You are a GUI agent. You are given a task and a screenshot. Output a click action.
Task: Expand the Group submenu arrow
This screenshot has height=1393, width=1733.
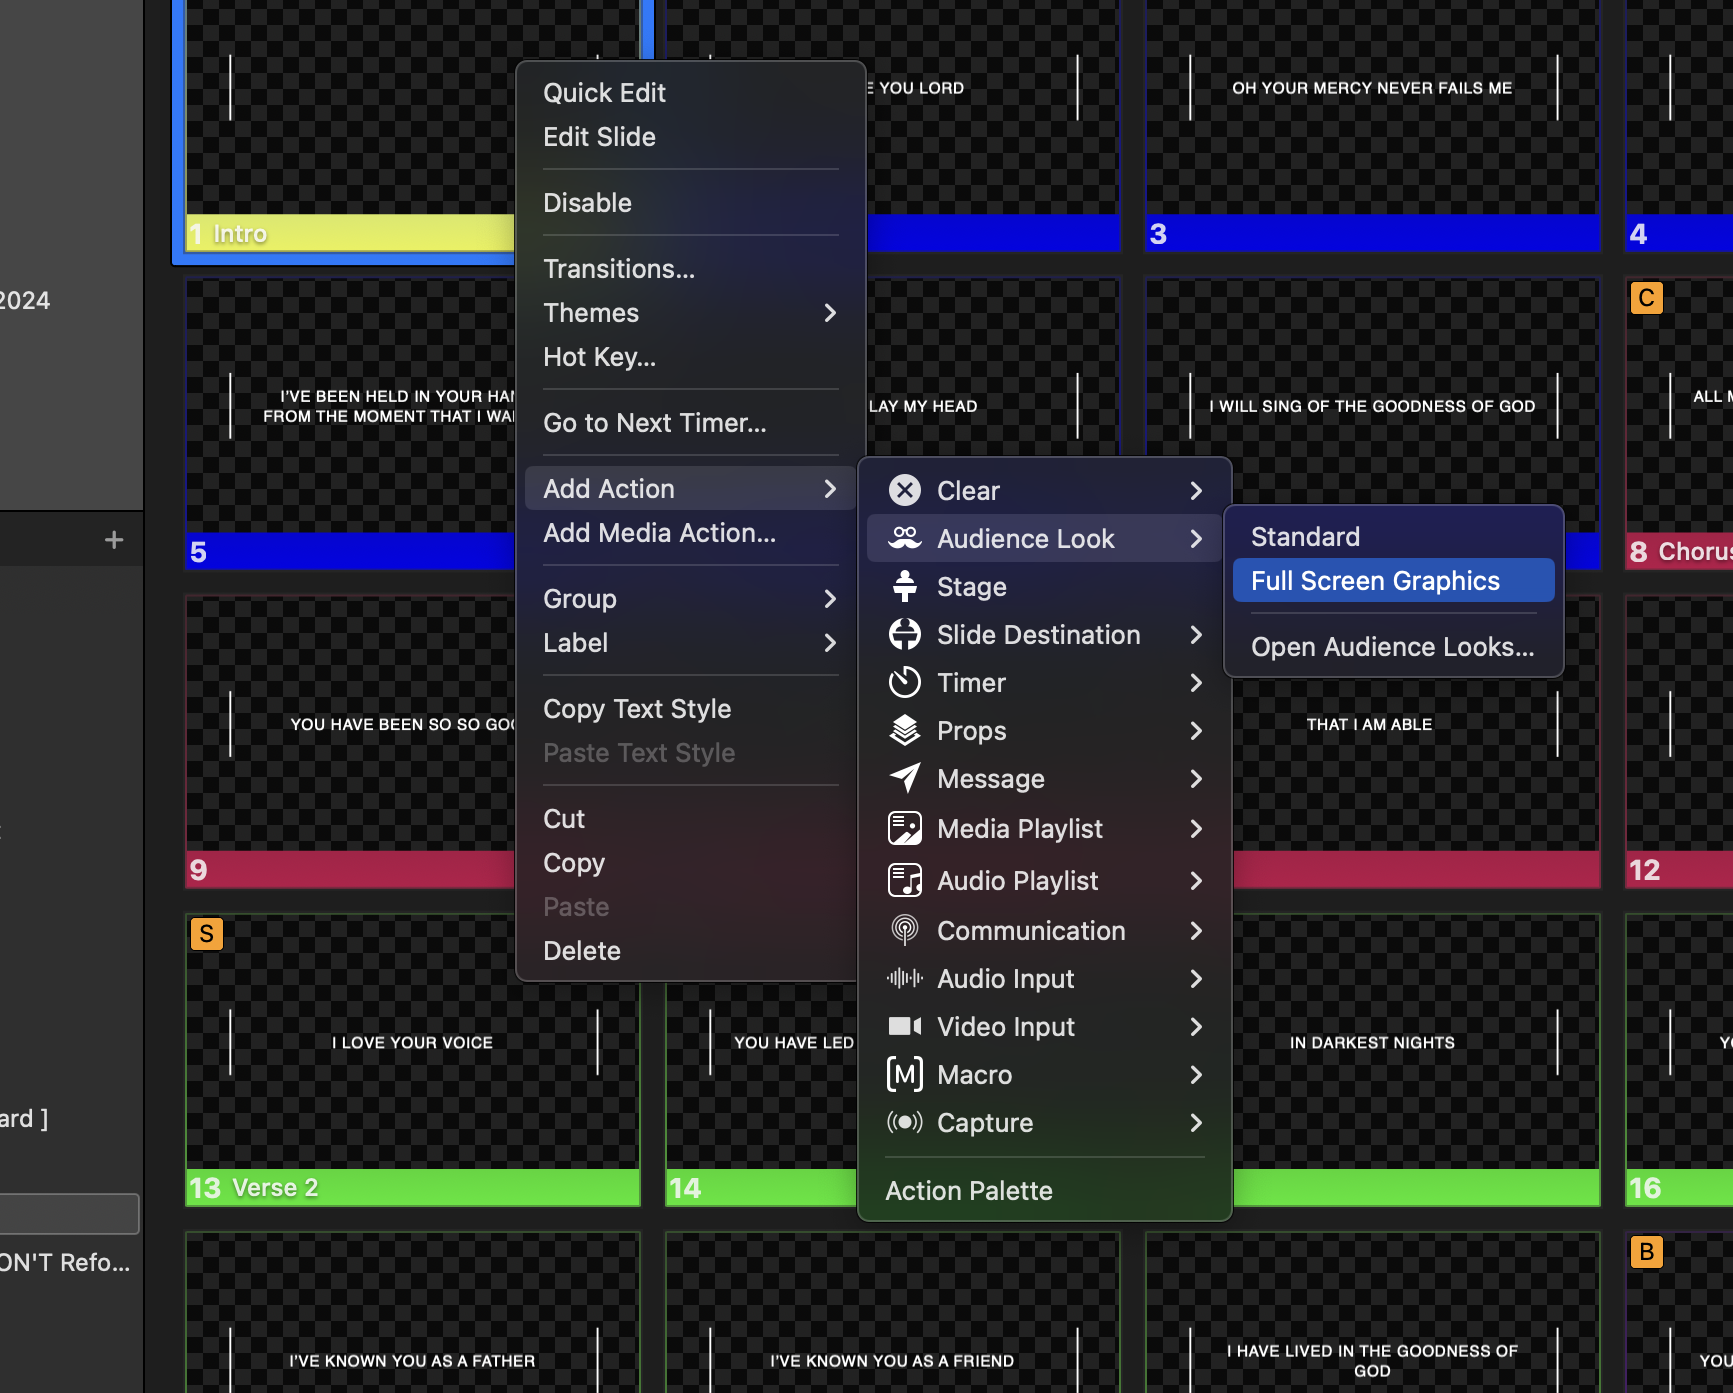point(830,599)
